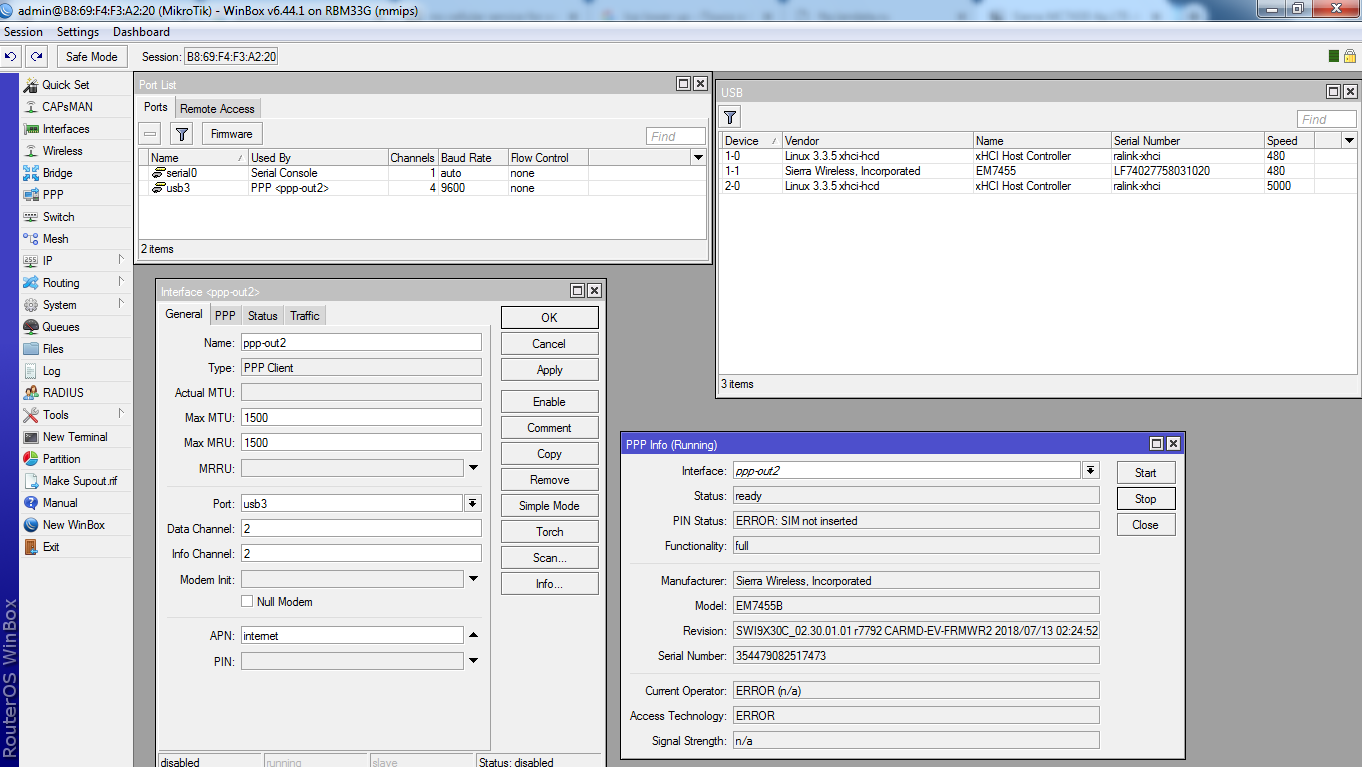Click the filter icon in Port List

(181, 134)
